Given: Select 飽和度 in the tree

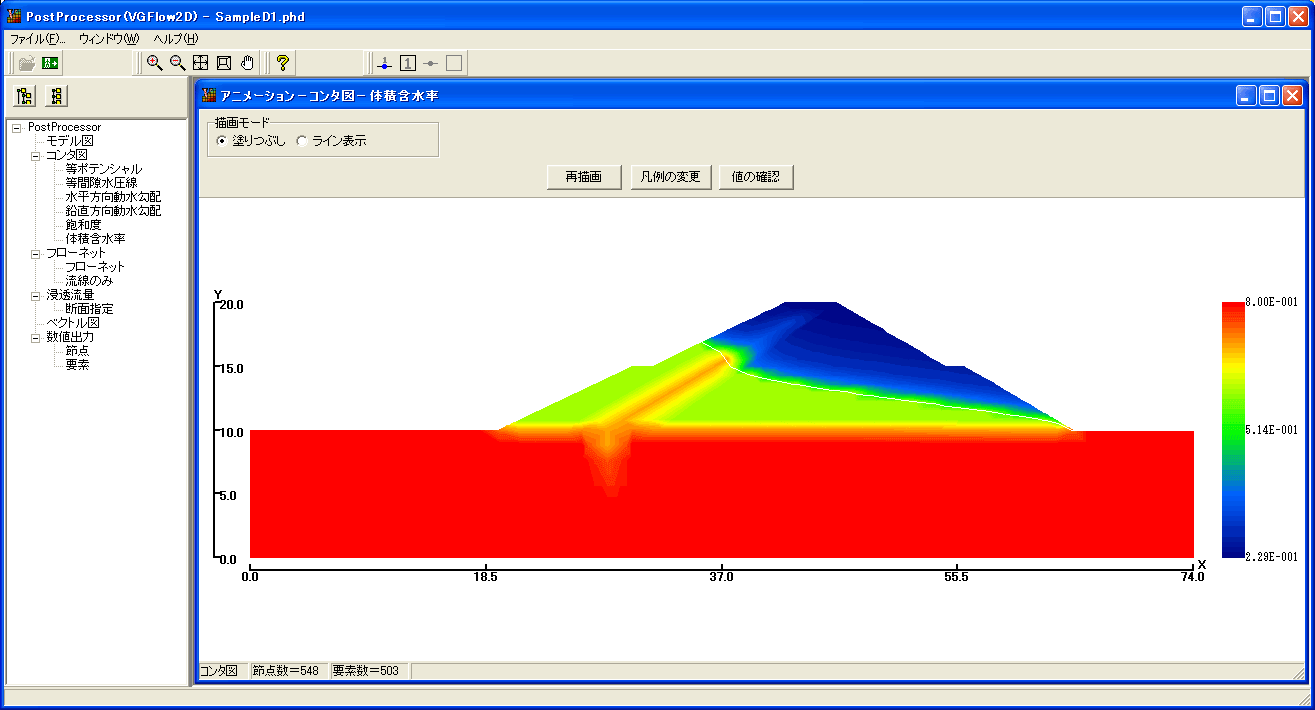Looking at the screenshot, I should coord(83,225).
